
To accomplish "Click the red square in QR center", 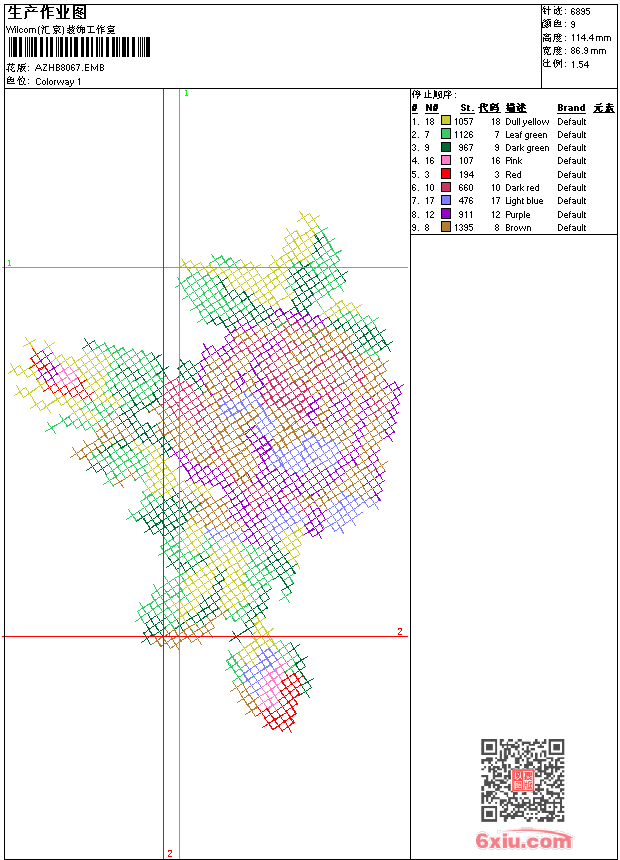I will coord(522,780).
